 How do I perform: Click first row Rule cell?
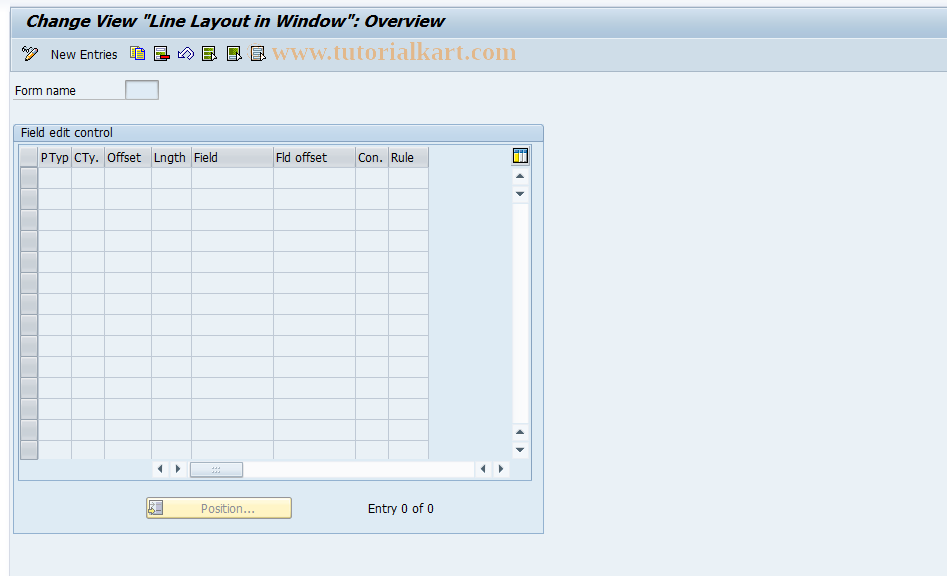click(x=408, y=178)
